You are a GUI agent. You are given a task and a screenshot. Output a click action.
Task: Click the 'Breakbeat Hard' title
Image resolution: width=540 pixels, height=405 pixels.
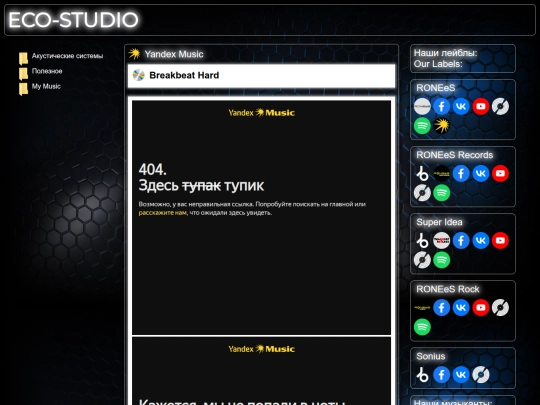pos(184,75)
